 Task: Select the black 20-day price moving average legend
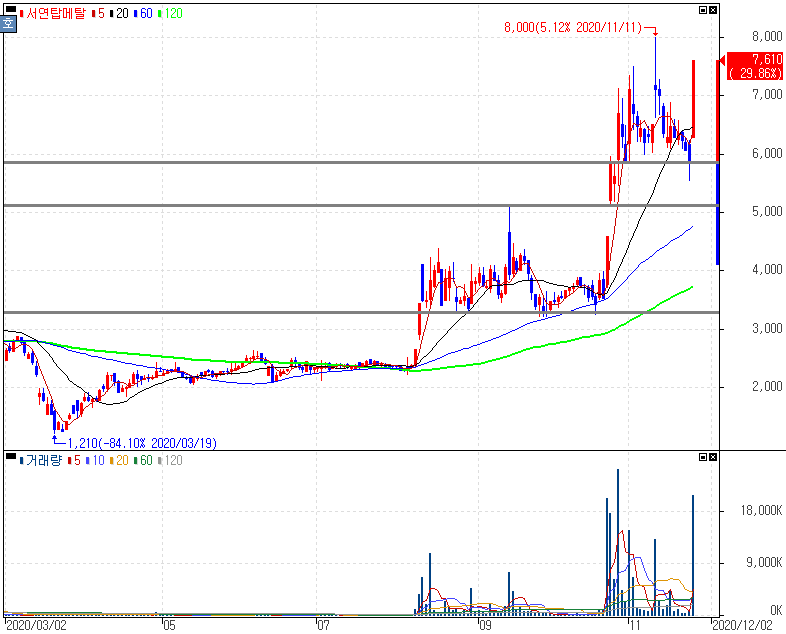pos(119,14)
